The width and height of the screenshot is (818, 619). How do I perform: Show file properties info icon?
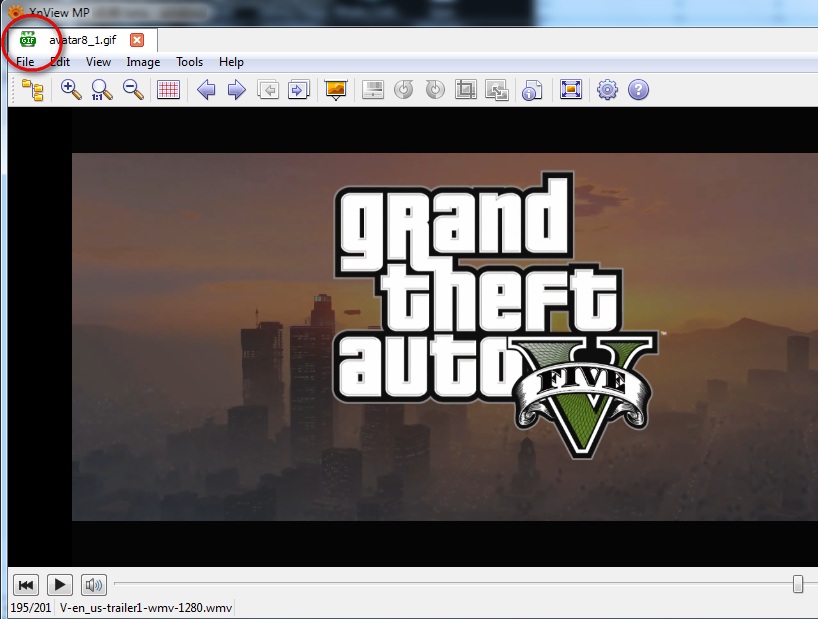(532, 90)
